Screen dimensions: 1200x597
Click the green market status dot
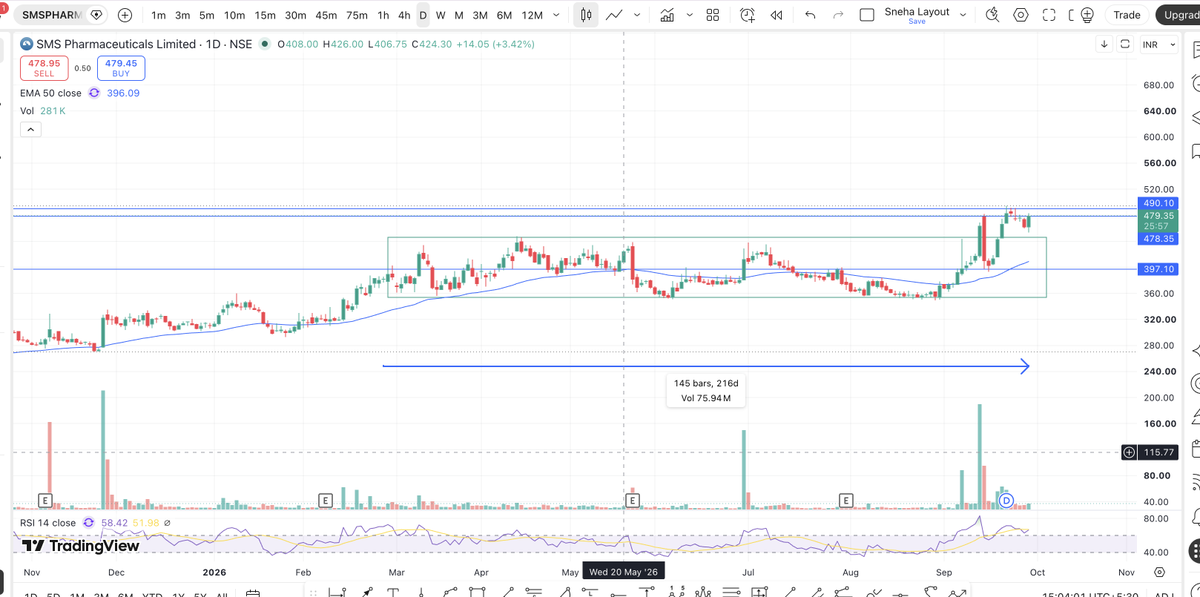pos(264,44)
